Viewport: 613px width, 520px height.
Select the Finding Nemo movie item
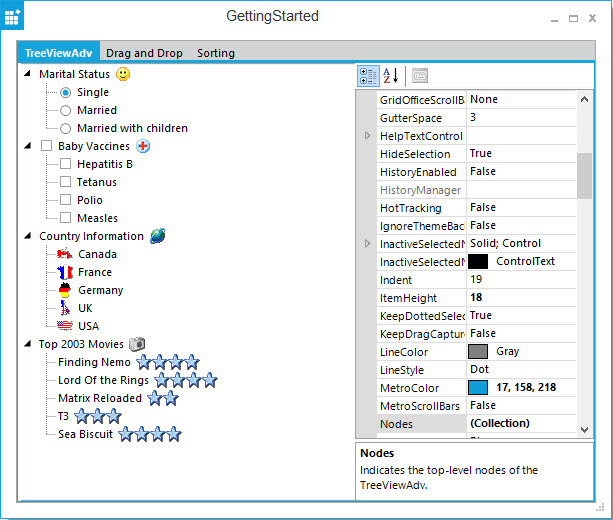click(x=94, y=362)
